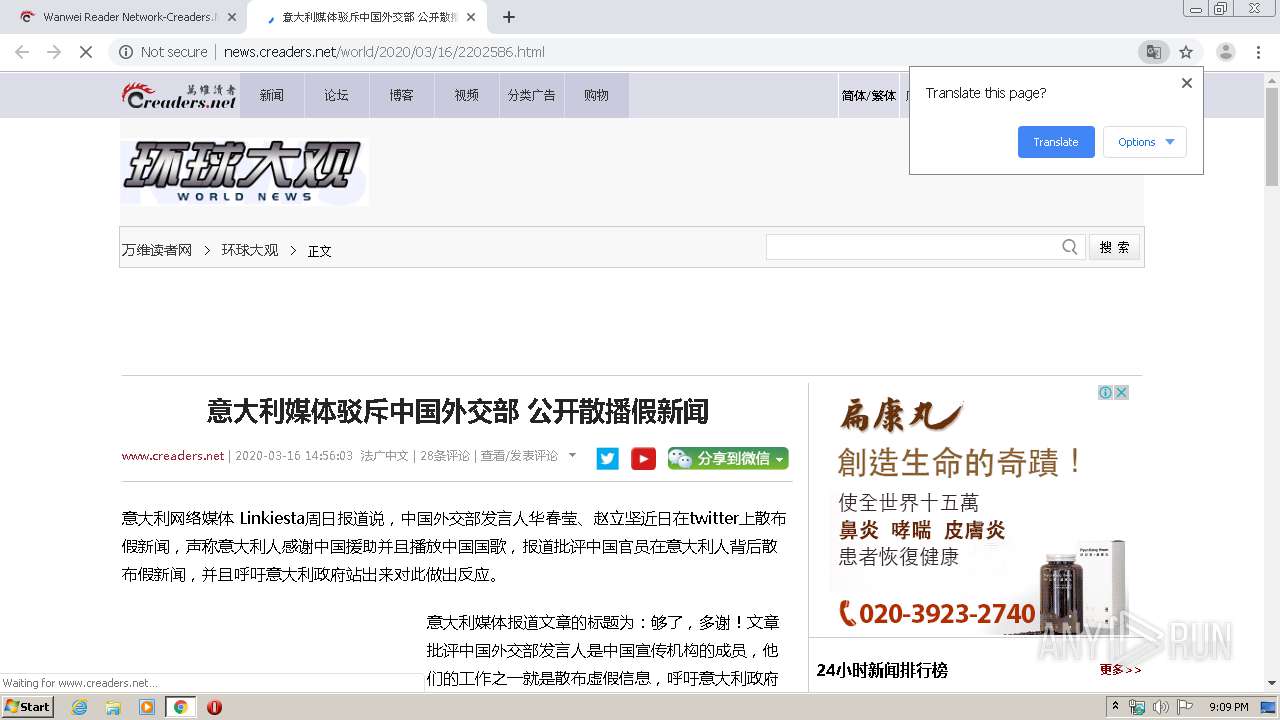Open the Chrome profile avatar
1280x720 pixels.
pyautogui.click(x=1225, y=52)
